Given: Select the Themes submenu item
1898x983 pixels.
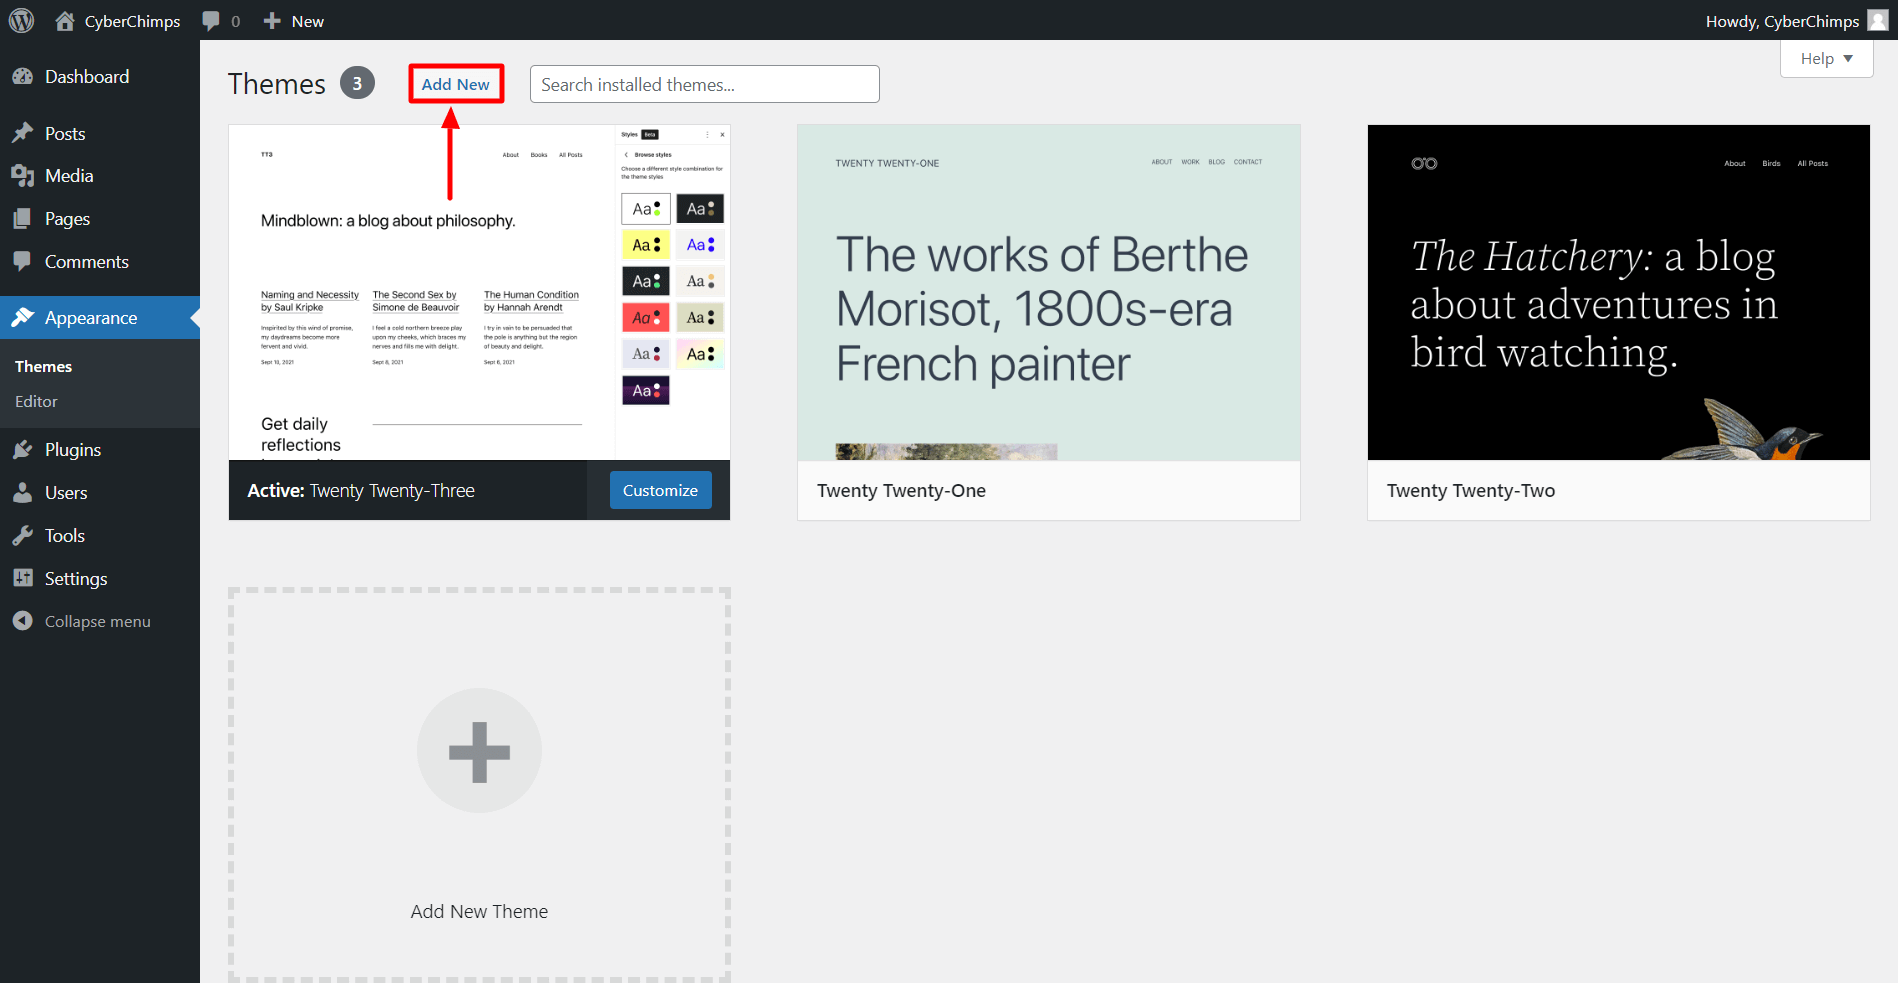Looking at the screenshot, I should point(43,366).
